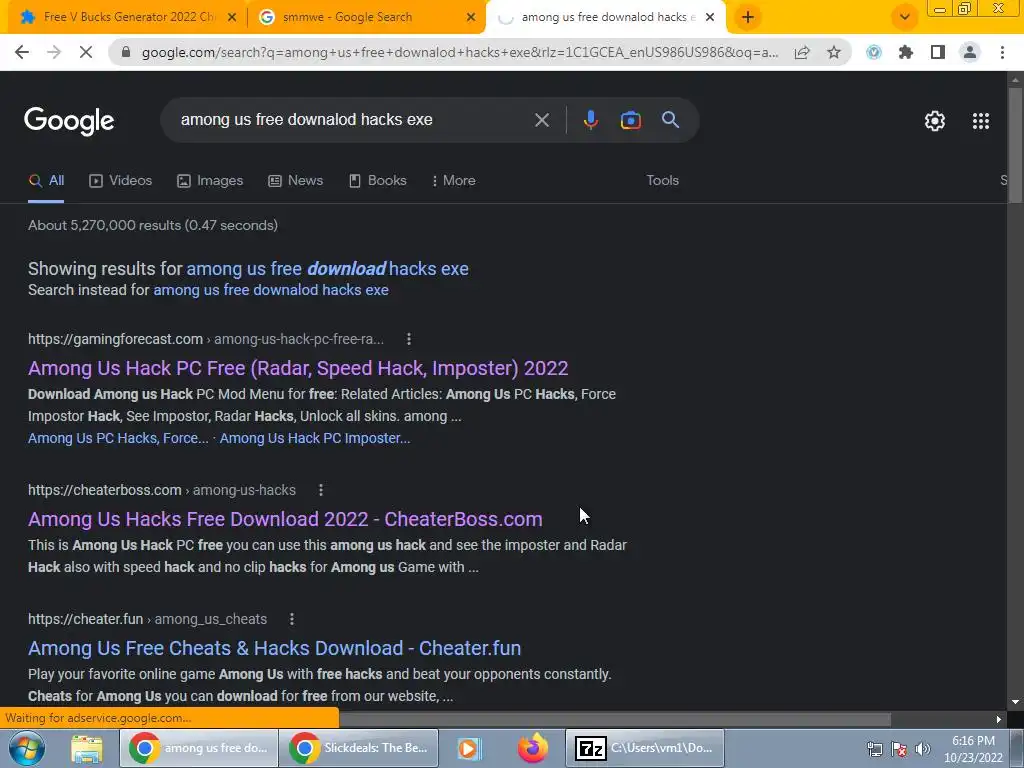Viewport: 1024px width, 768px height.
Task: Stop loading the current page
Action: [x=86, y=52]
